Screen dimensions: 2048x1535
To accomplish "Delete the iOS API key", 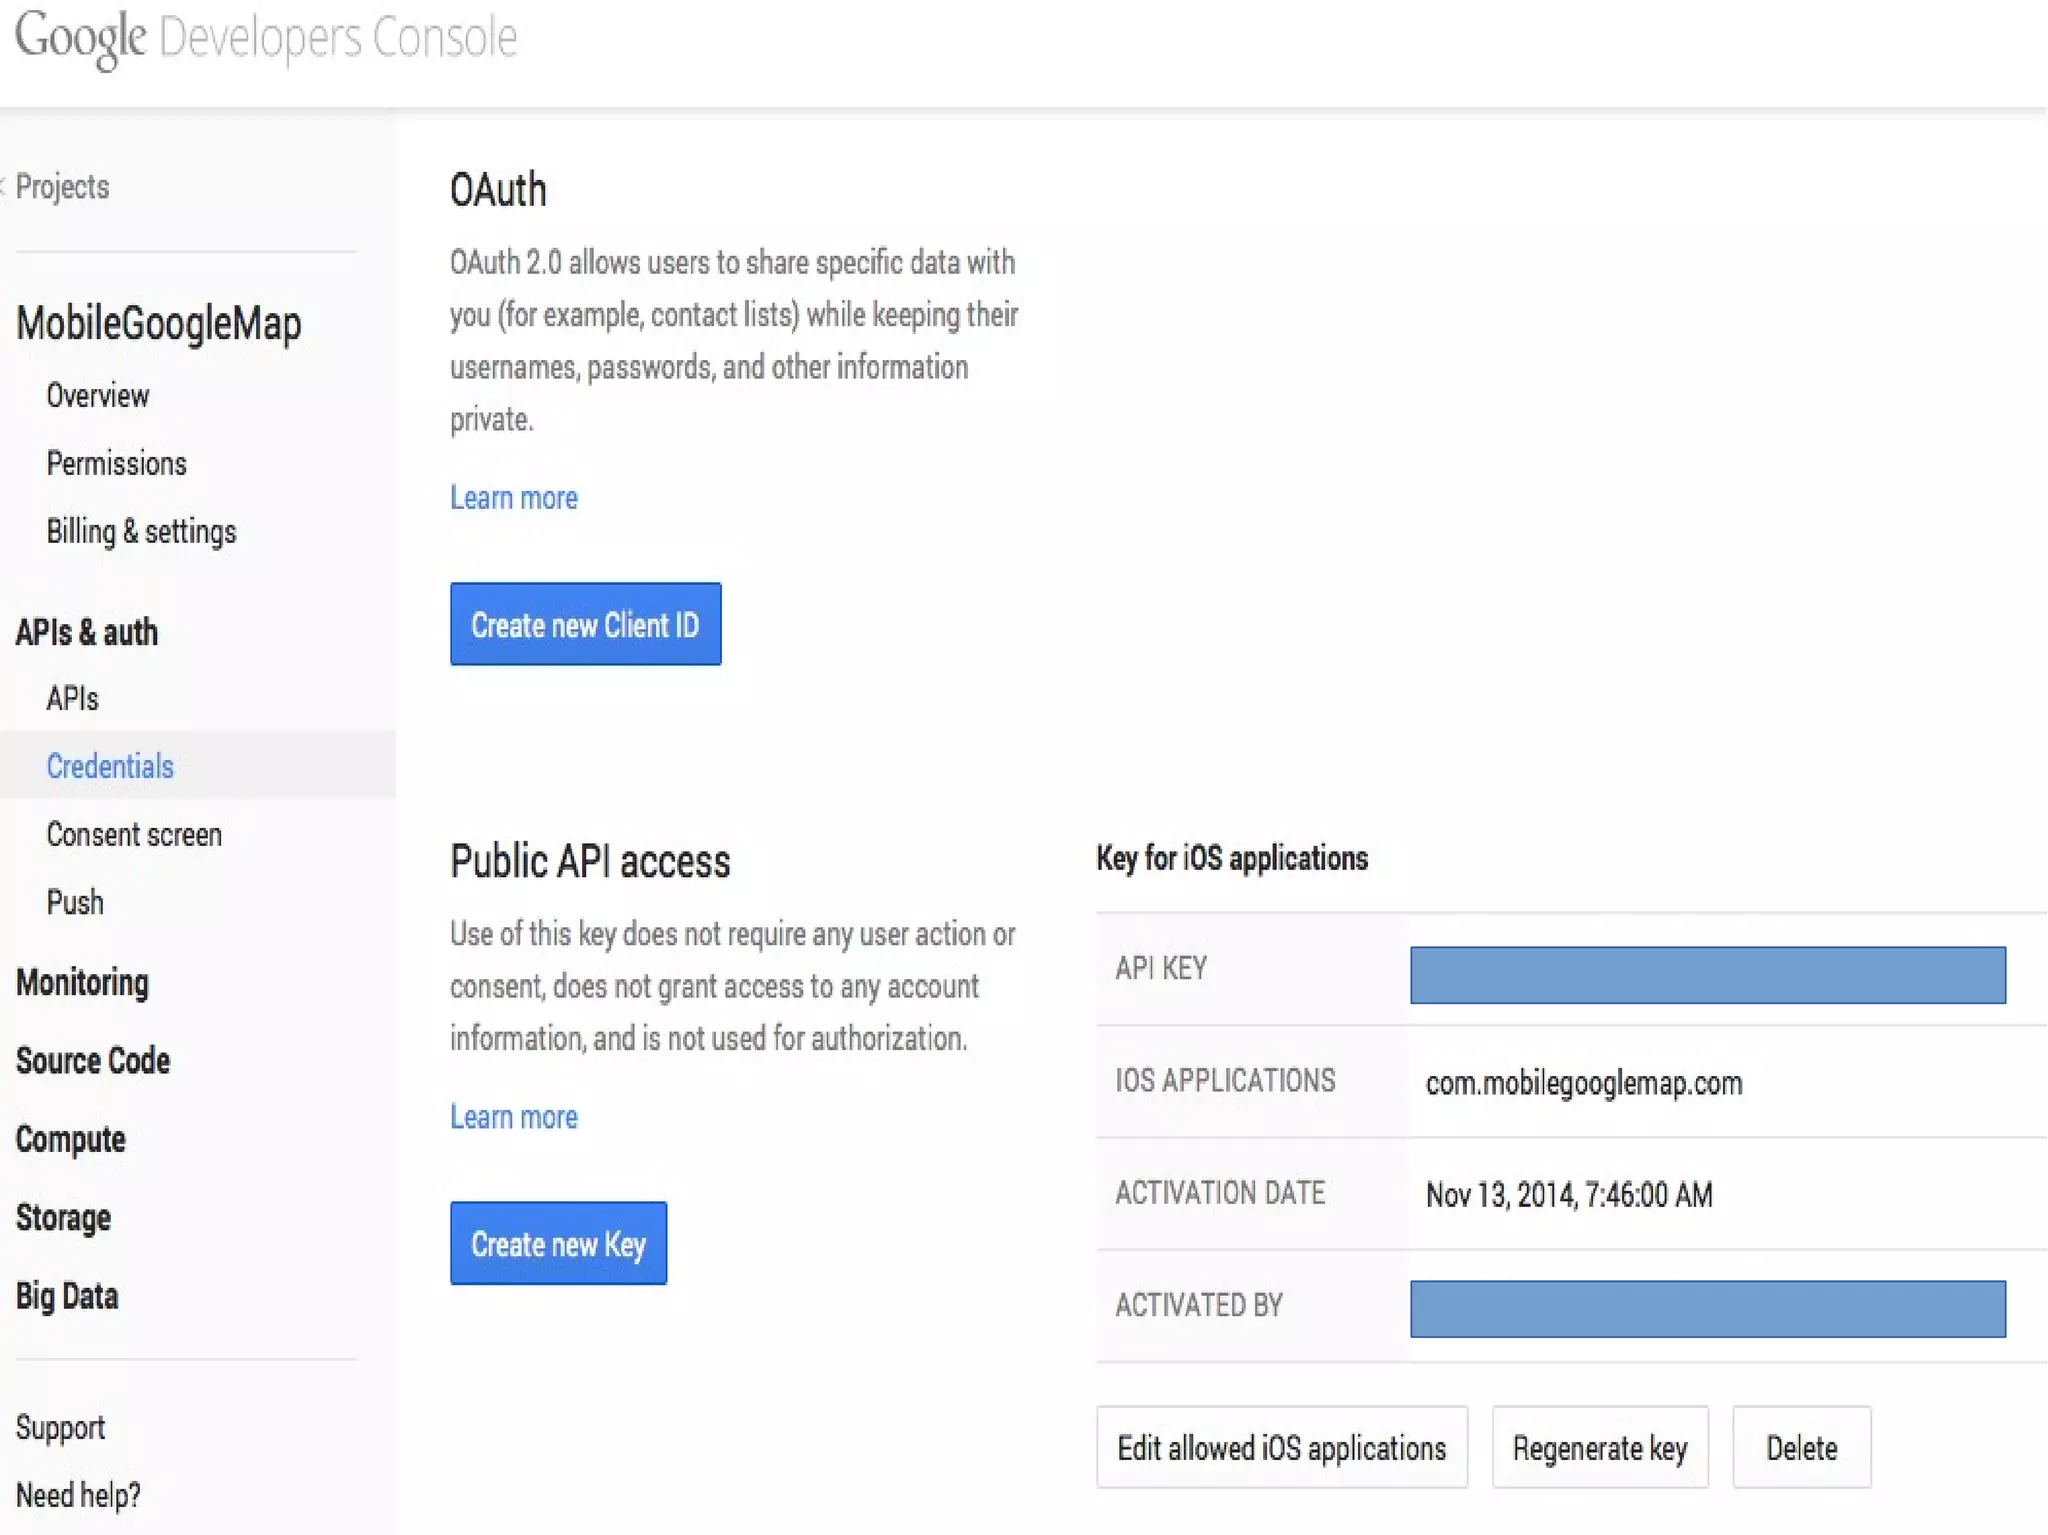I will [1802, 1448].
